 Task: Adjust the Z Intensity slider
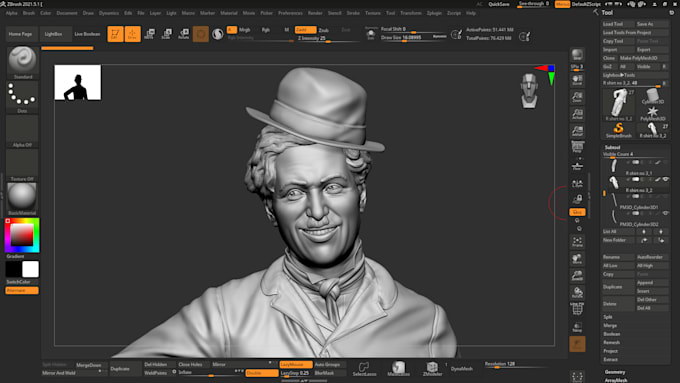pos(329,39)
